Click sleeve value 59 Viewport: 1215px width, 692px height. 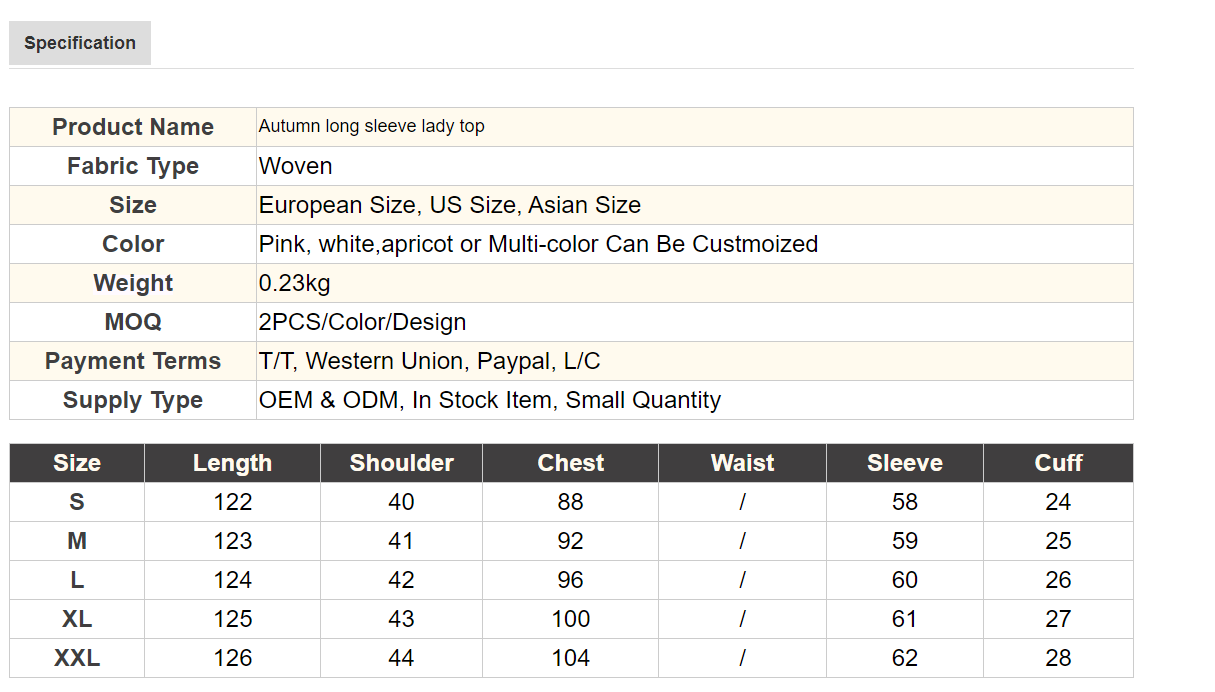[x=905, y=541]
